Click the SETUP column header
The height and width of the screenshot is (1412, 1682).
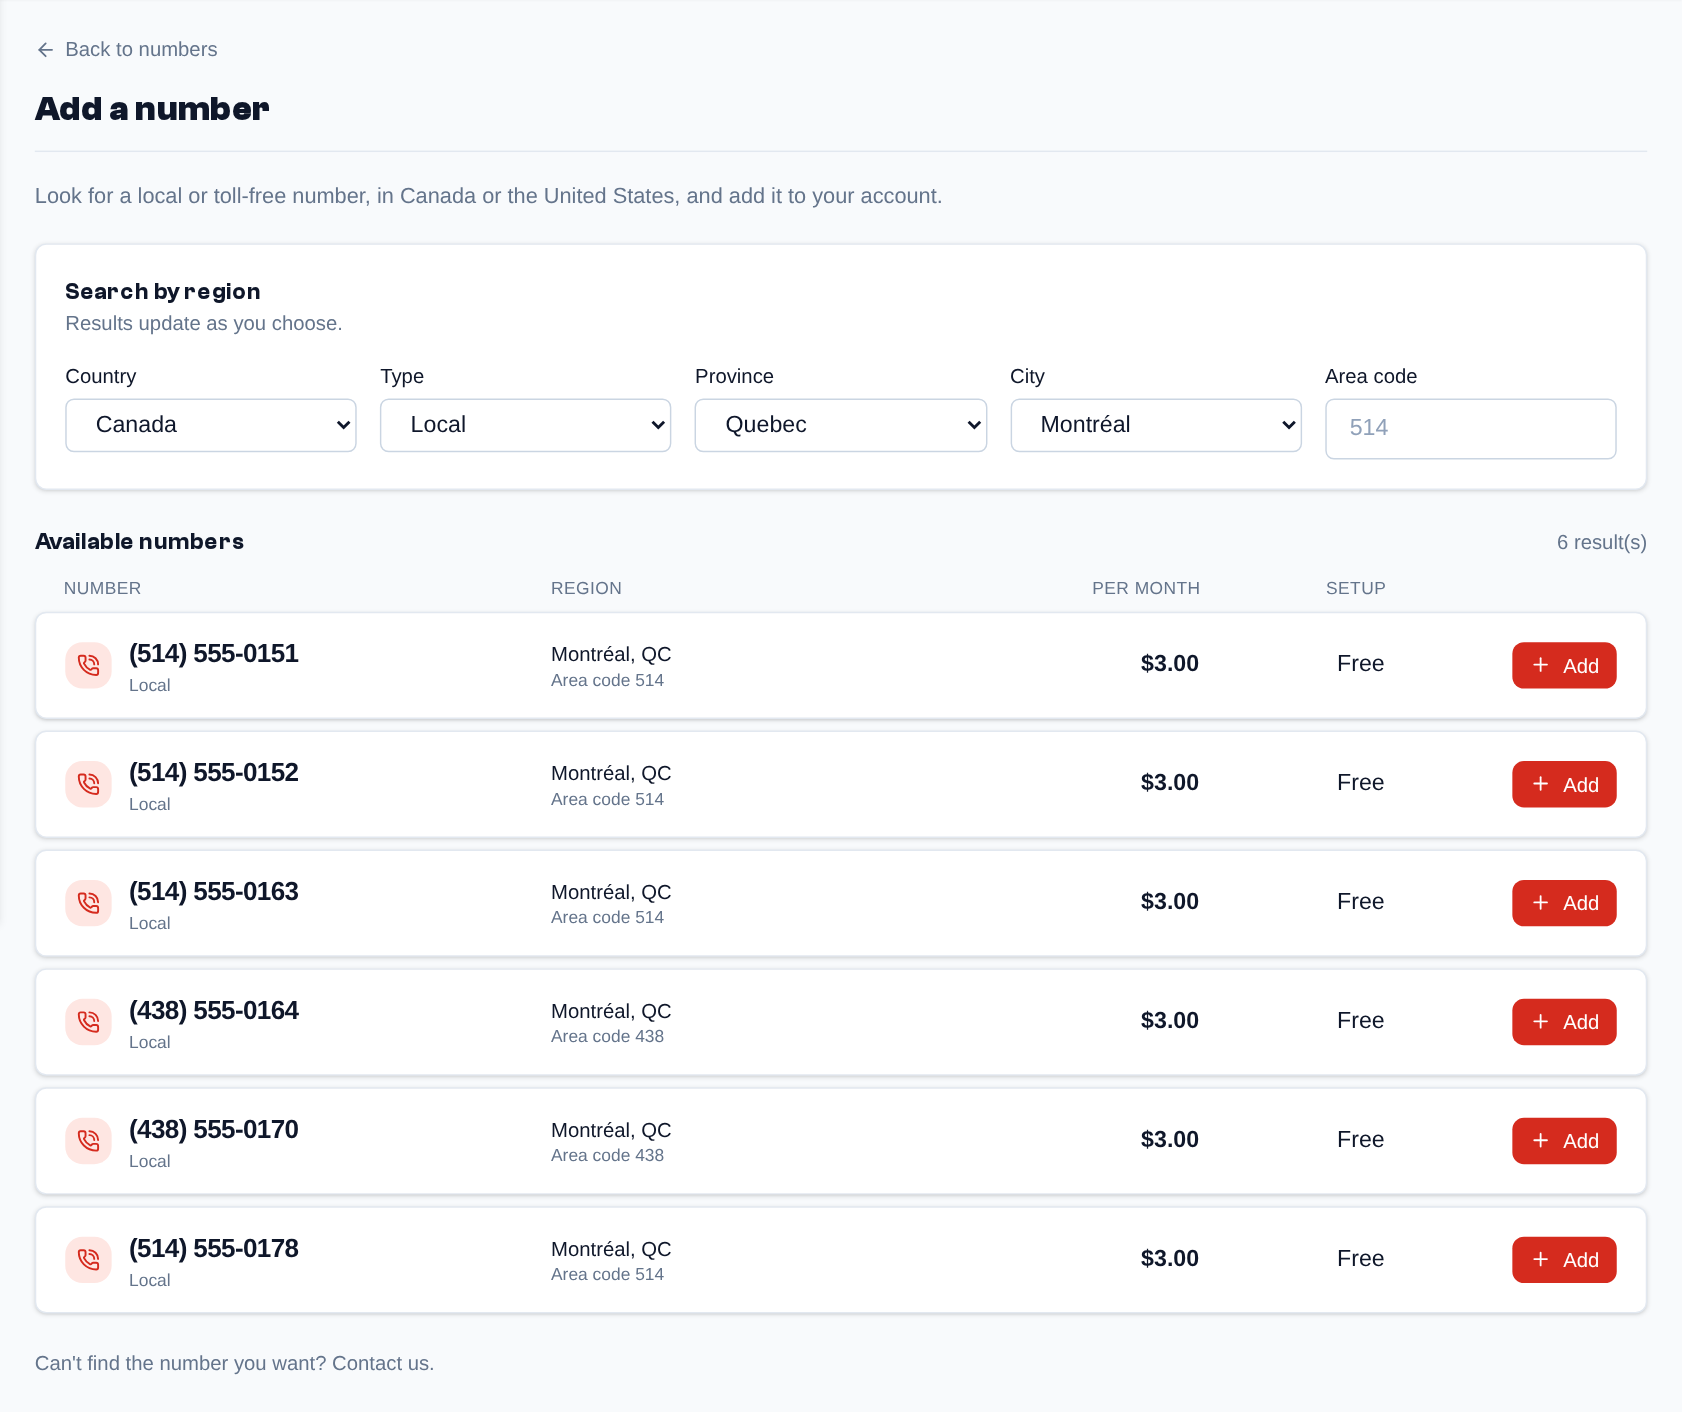pos(1356,588)
